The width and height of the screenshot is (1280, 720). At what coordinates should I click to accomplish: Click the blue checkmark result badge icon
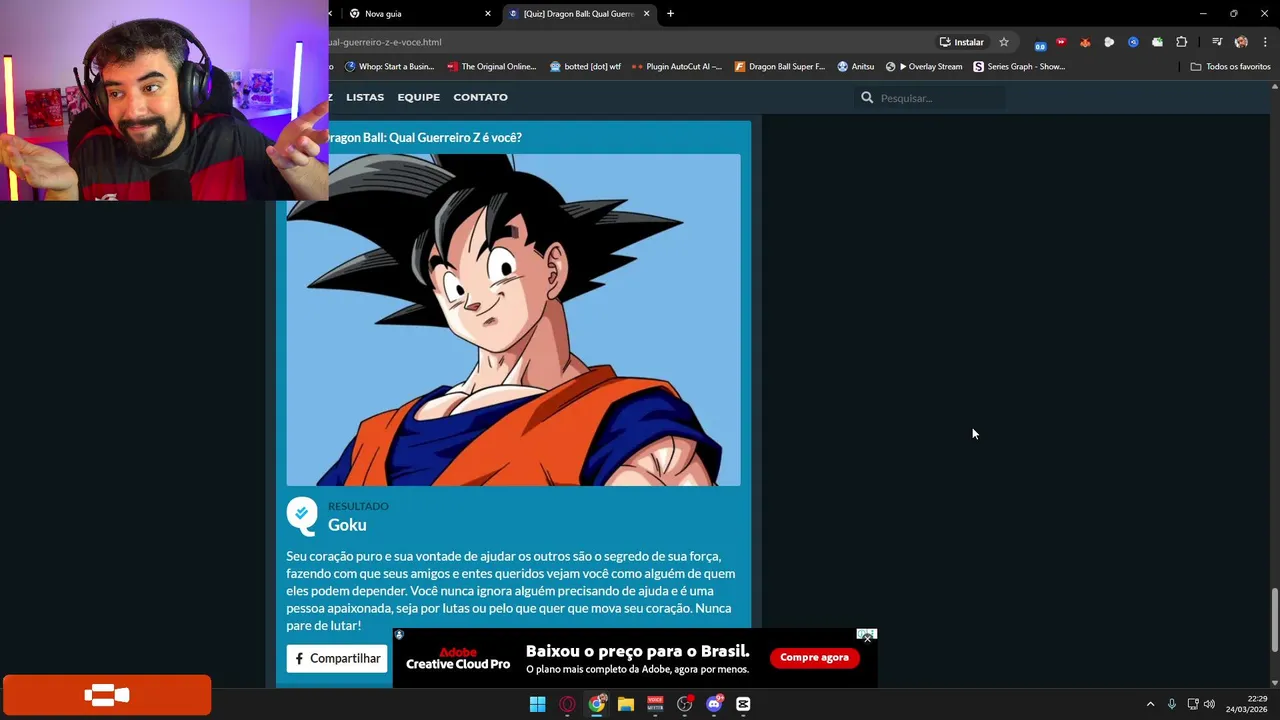[x=301, y=515]
